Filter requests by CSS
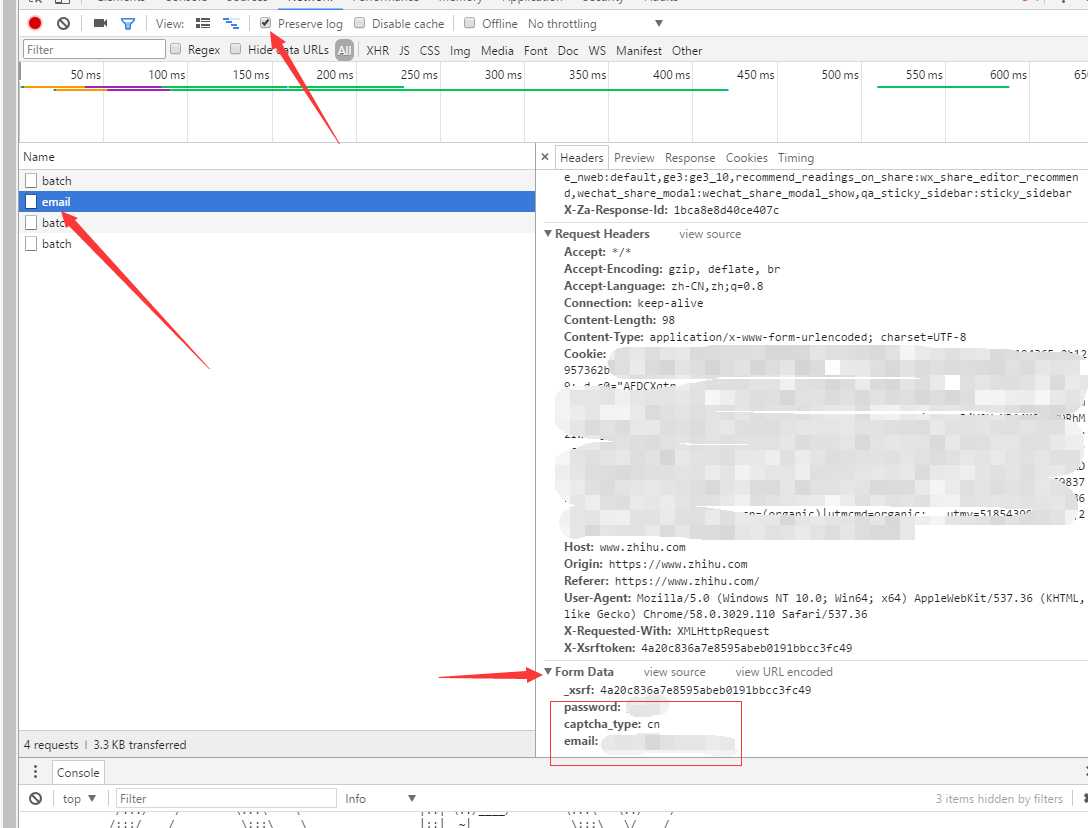Screen dimensions: 1088x828 430,50
